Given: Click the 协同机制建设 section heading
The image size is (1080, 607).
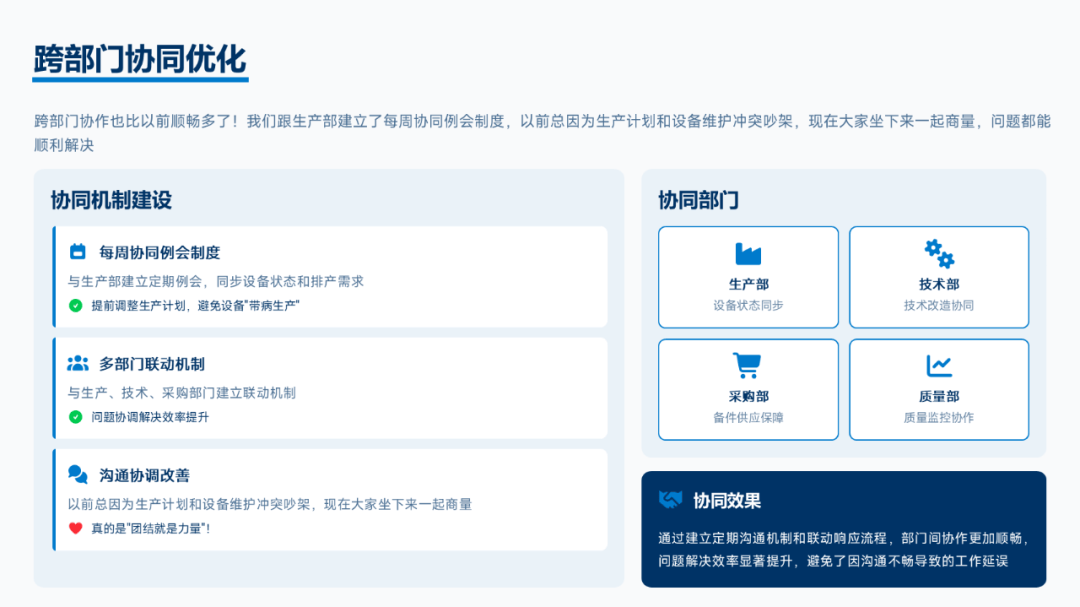Looking at the screenshot, I should click(x=111, y=200).
